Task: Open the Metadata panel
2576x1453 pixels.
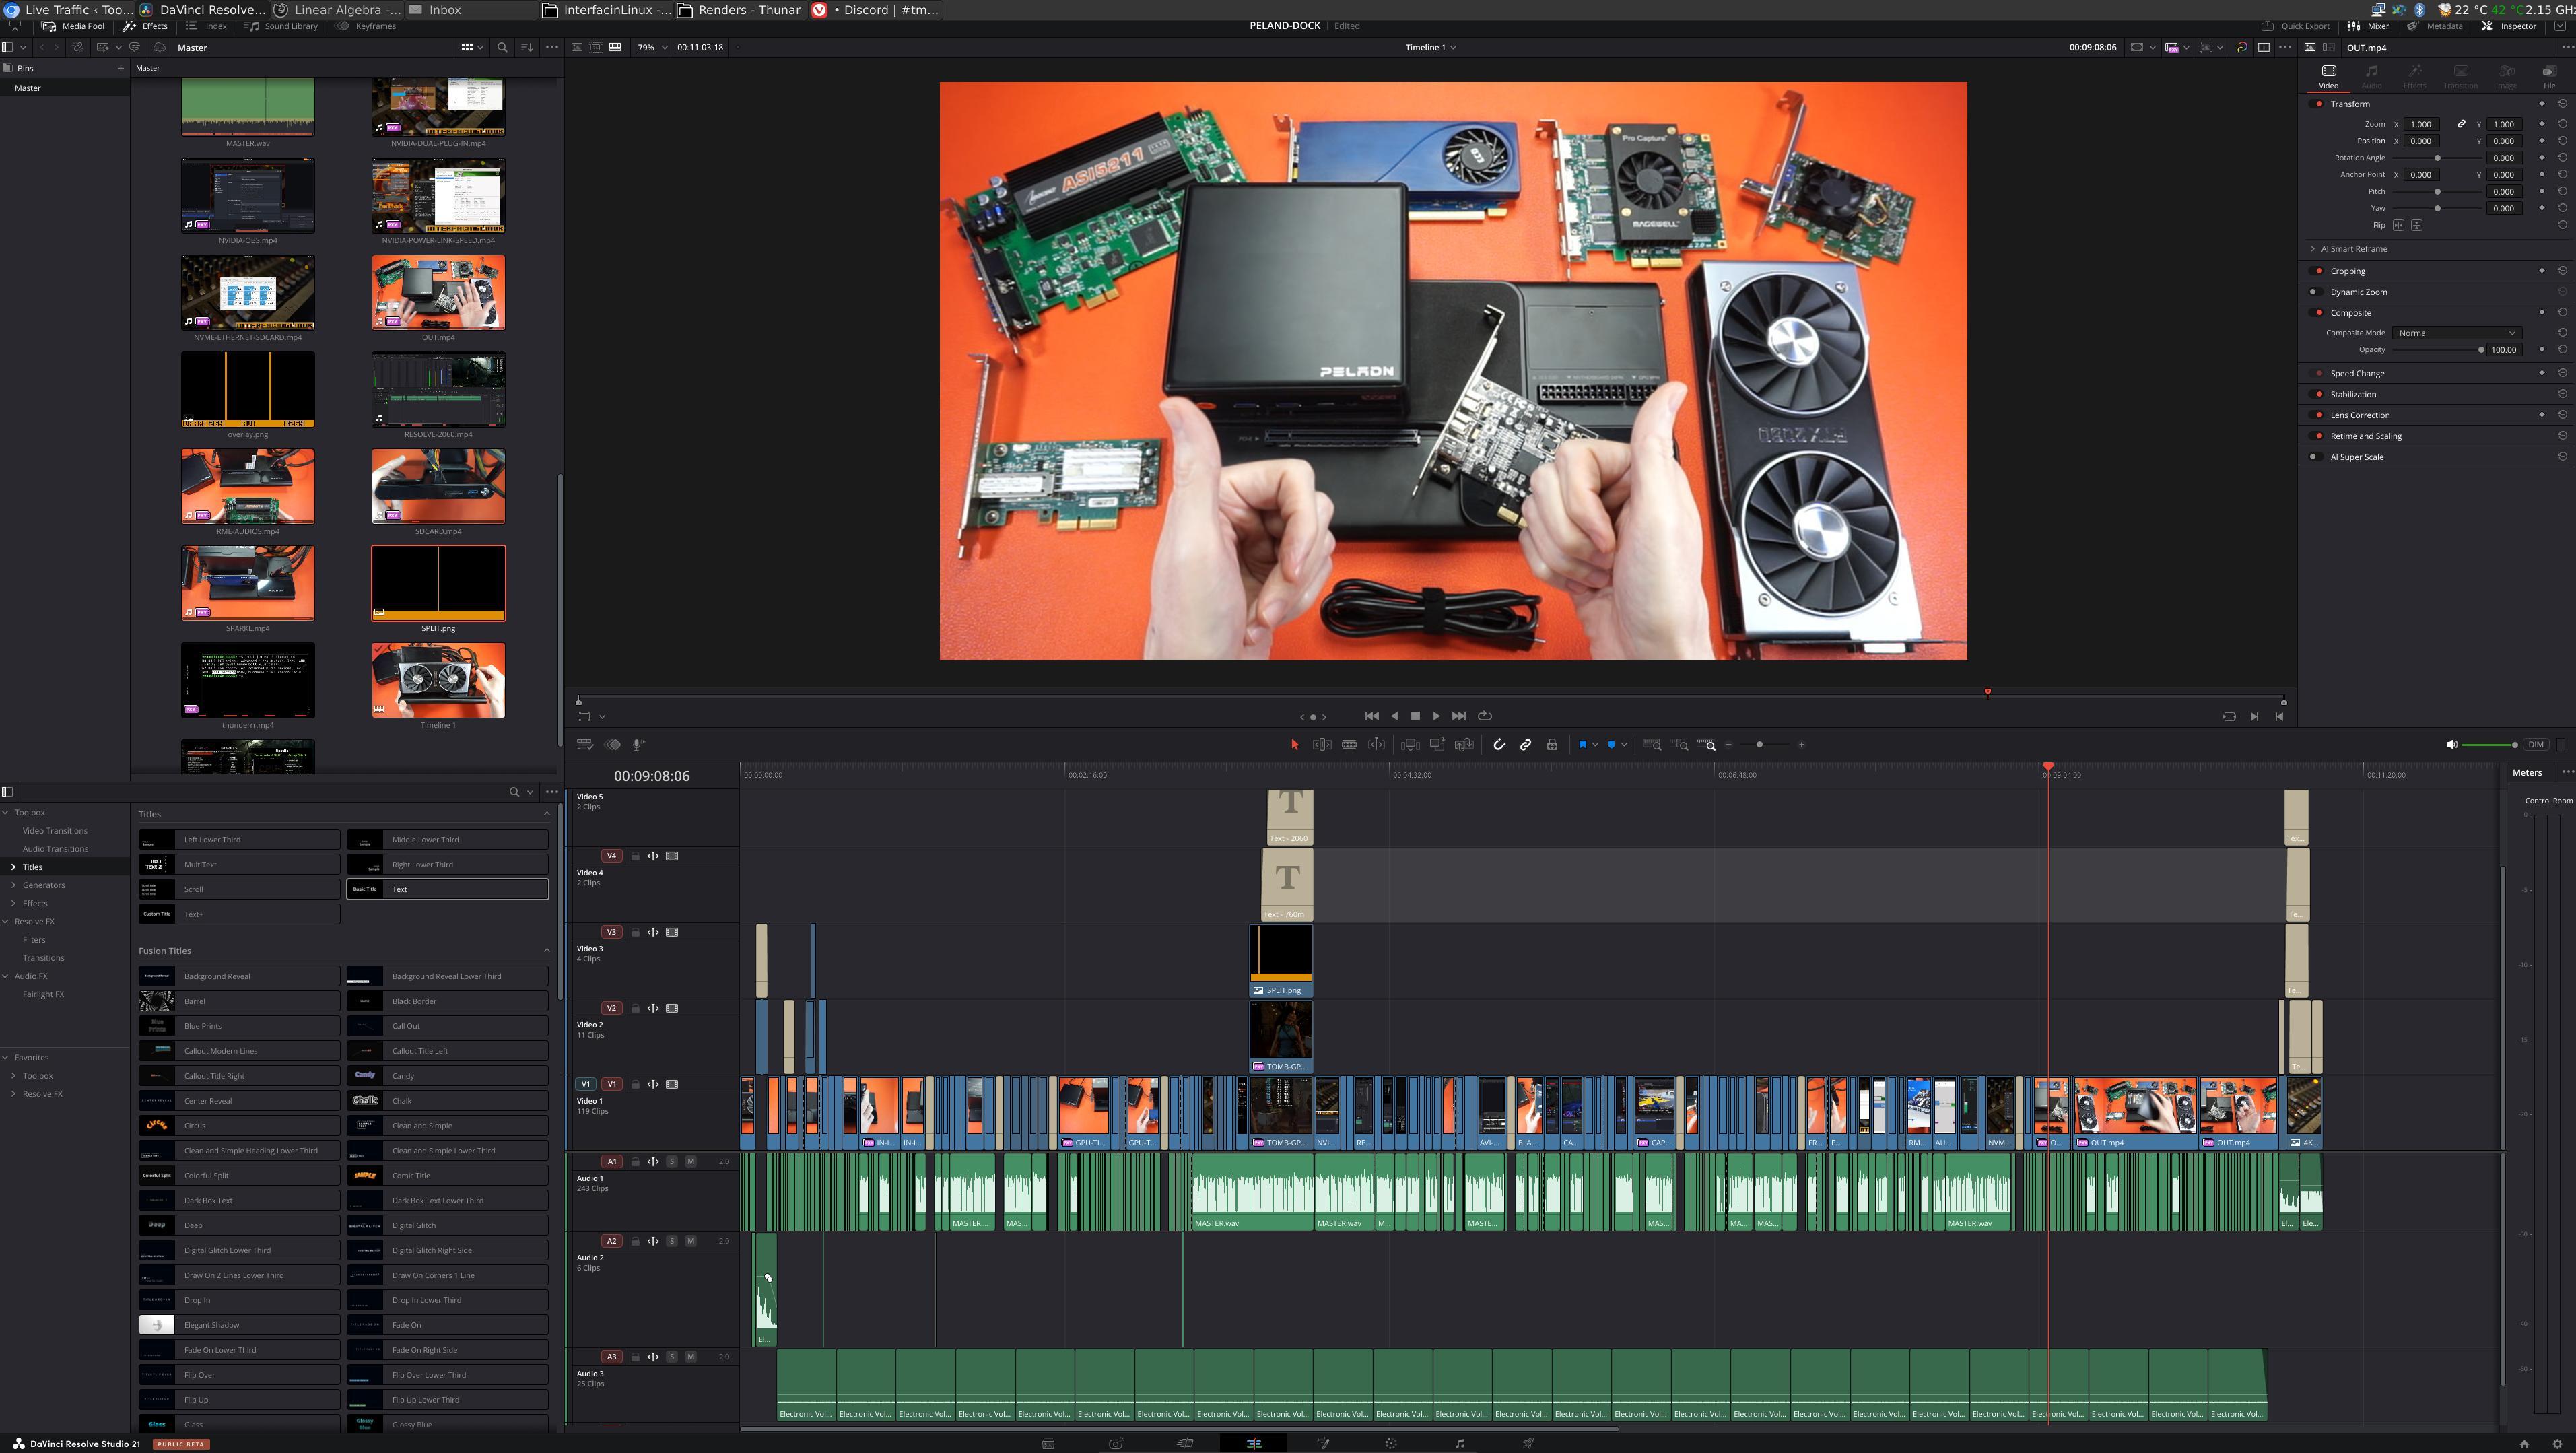Action: (x=2434, y=26)
